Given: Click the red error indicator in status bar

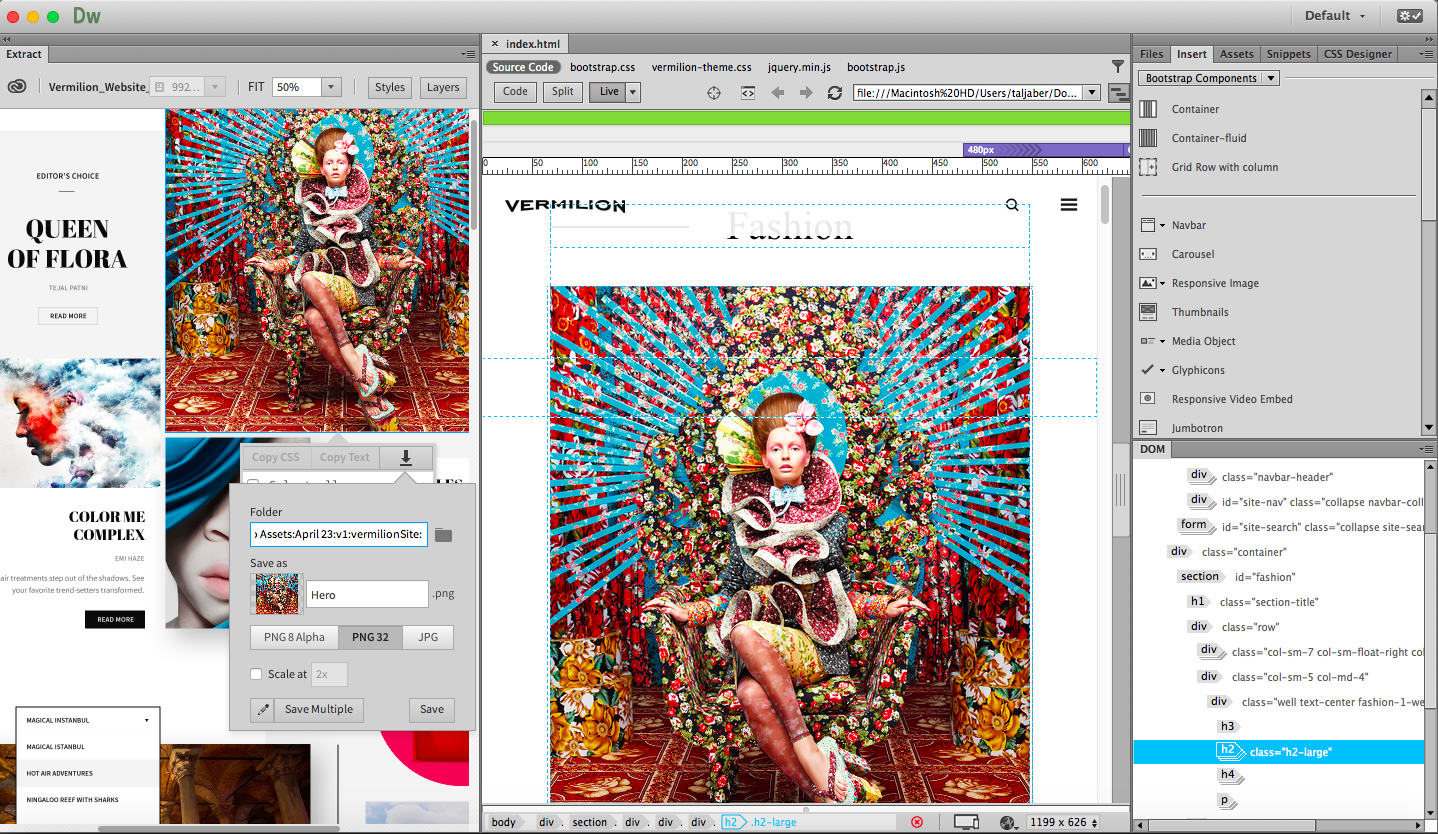Looking at the screenshot, I should (917, 822).
